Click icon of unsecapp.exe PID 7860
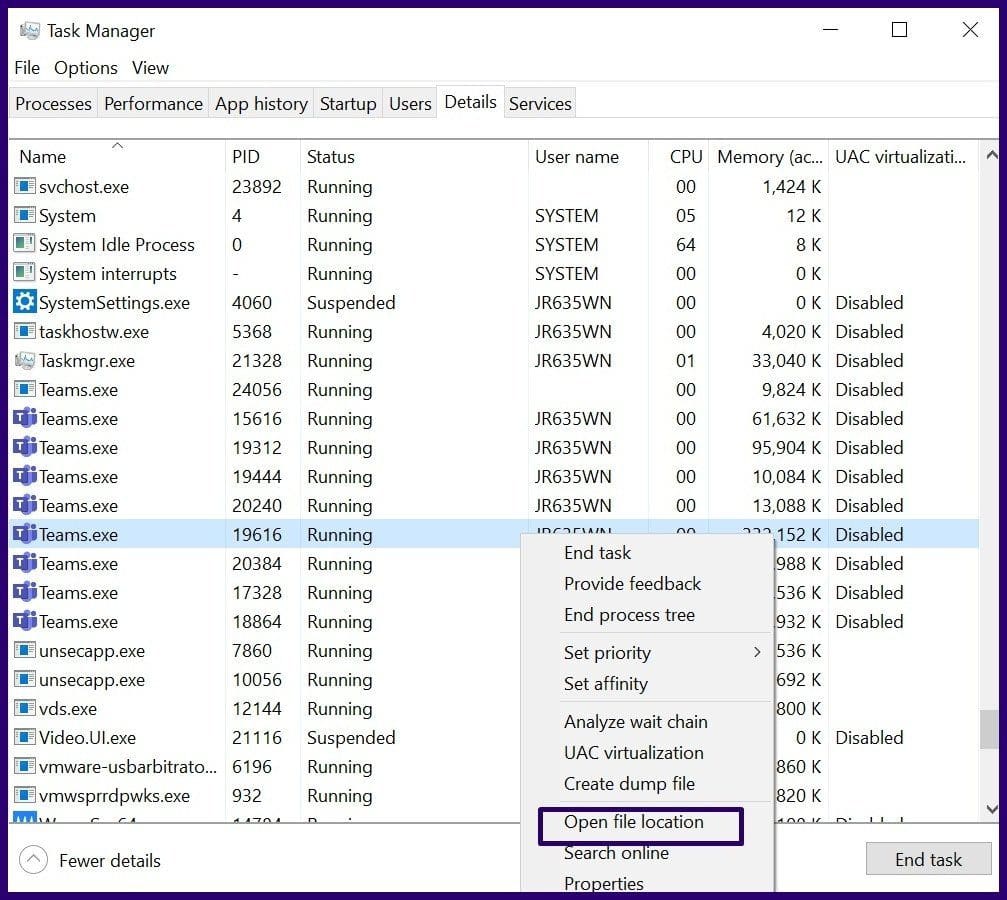The height and width of the screenshot is (900, 1007). pyautogui.click(x=24, y=650)
